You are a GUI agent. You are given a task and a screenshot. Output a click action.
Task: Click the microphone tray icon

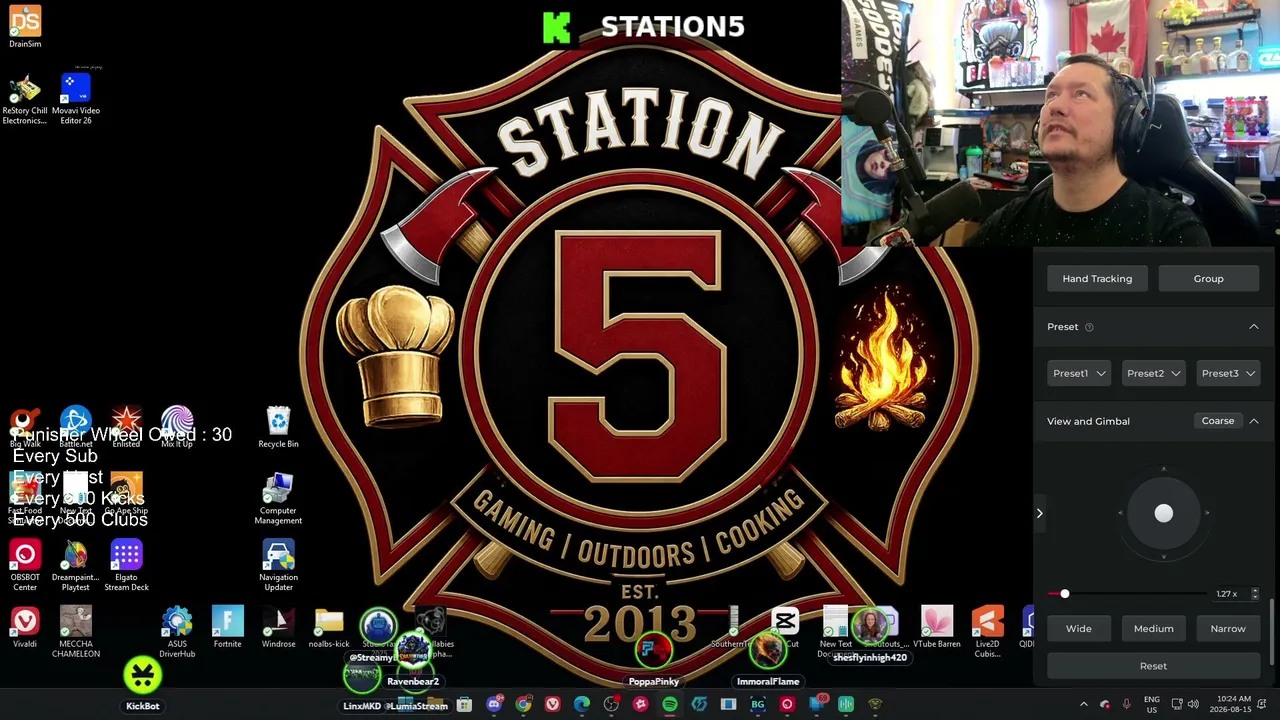click(1127, 704)
